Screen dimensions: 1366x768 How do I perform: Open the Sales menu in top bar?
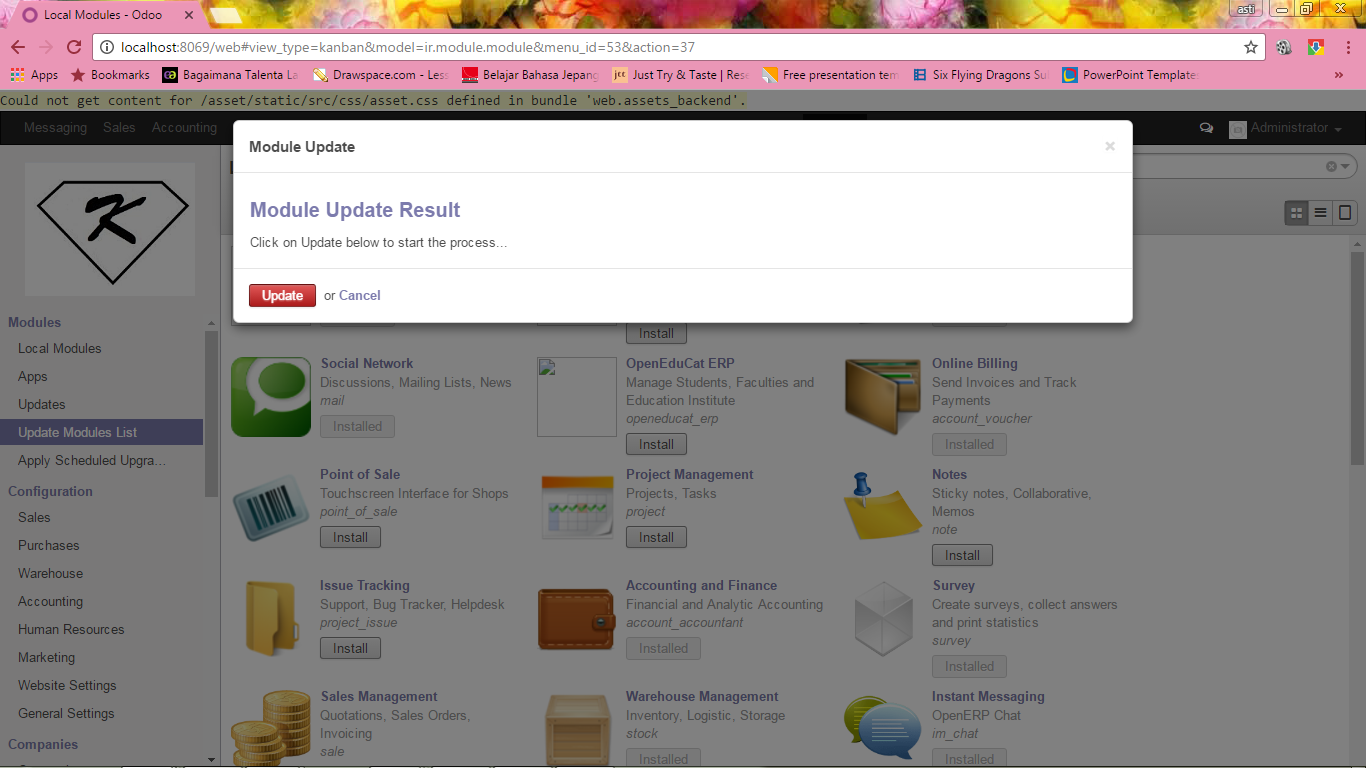pos(118,128)
